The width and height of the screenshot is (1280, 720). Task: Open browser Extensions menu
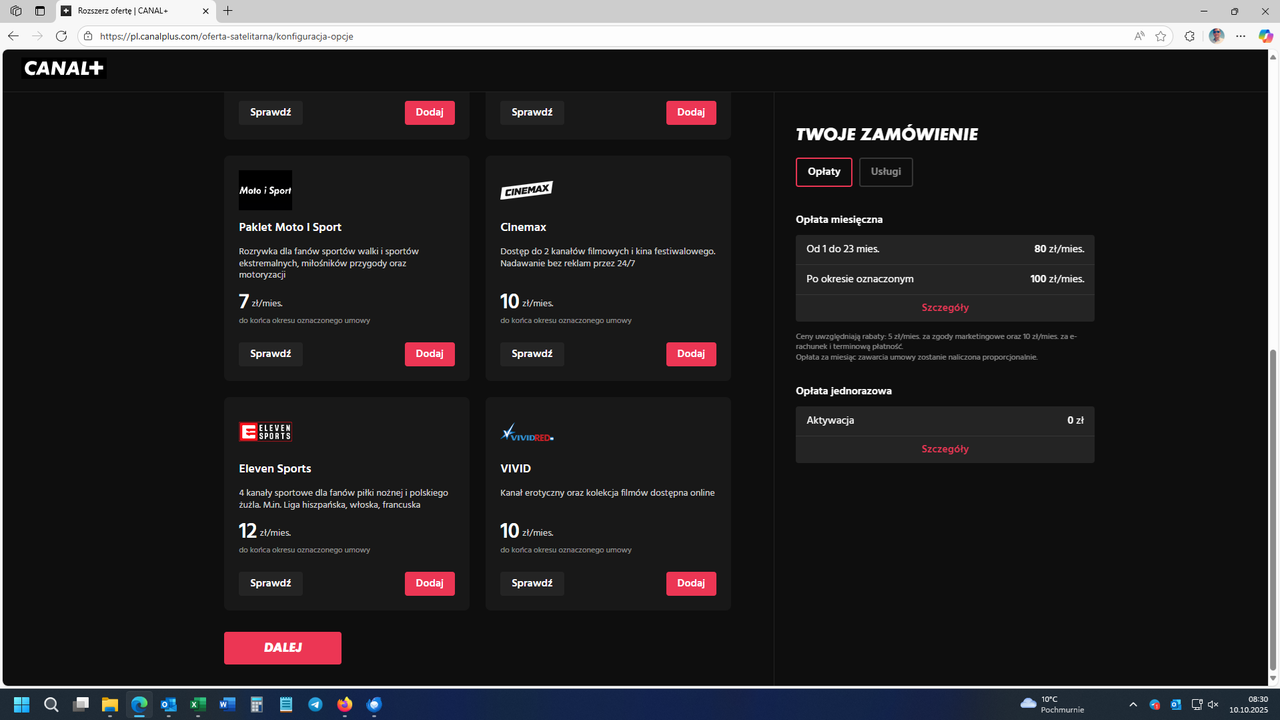(x=1189, y=36)
